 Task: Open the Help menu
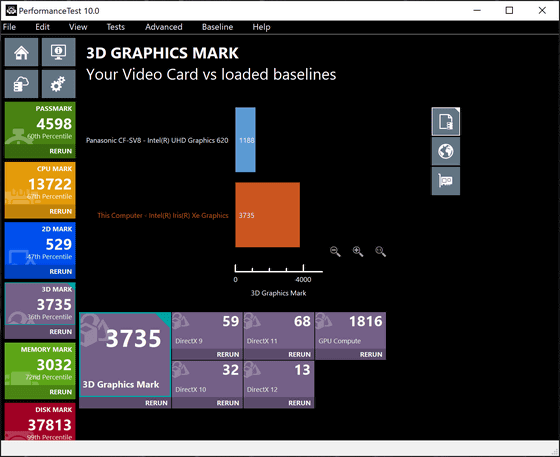click(261, 27)
